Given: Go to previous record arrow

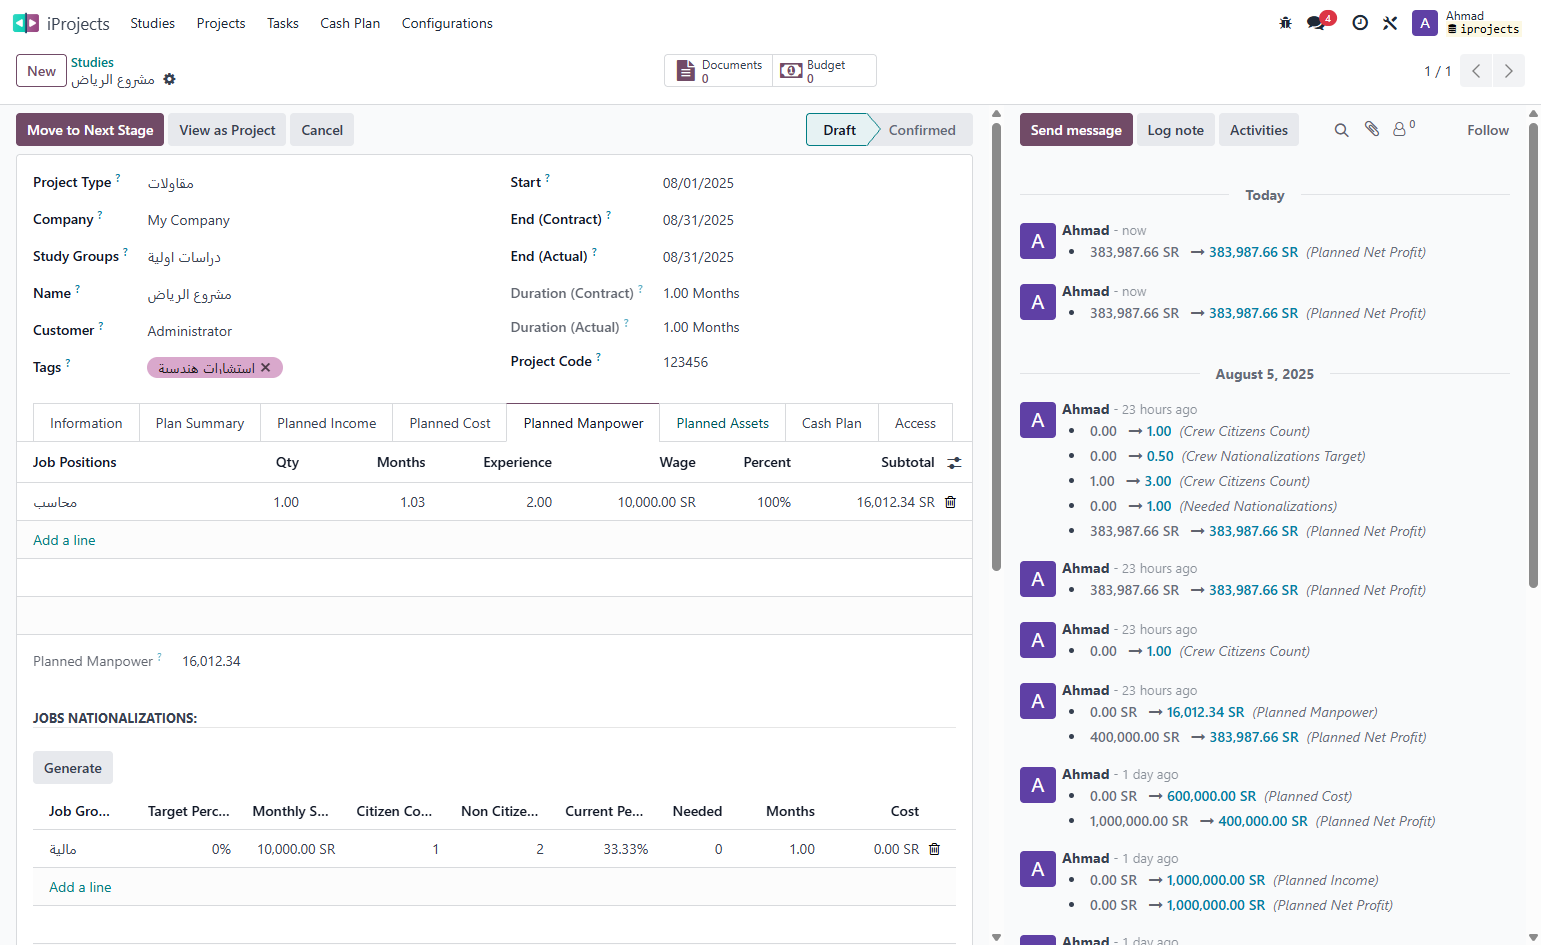Looking at the screenshot, I should (x=1476, y=71).
